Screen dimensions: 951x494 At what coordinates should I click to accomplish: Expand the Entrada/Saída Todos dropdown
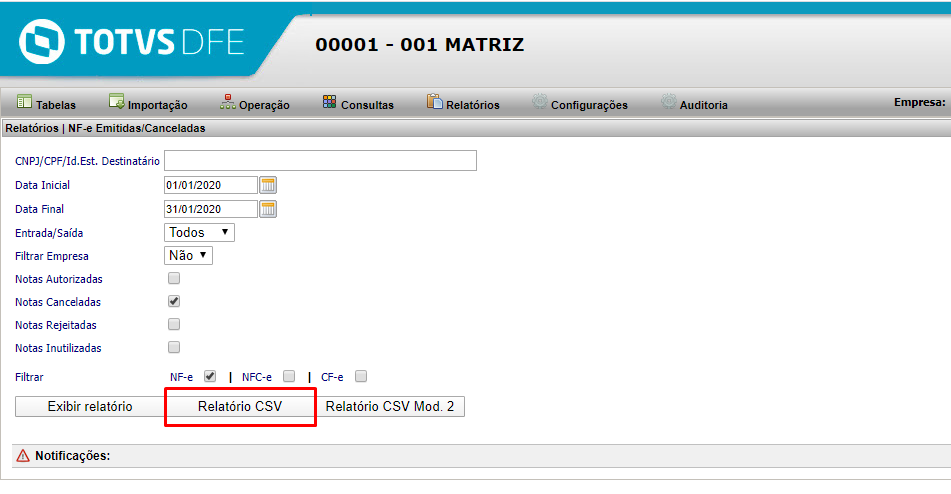point(199,232)
